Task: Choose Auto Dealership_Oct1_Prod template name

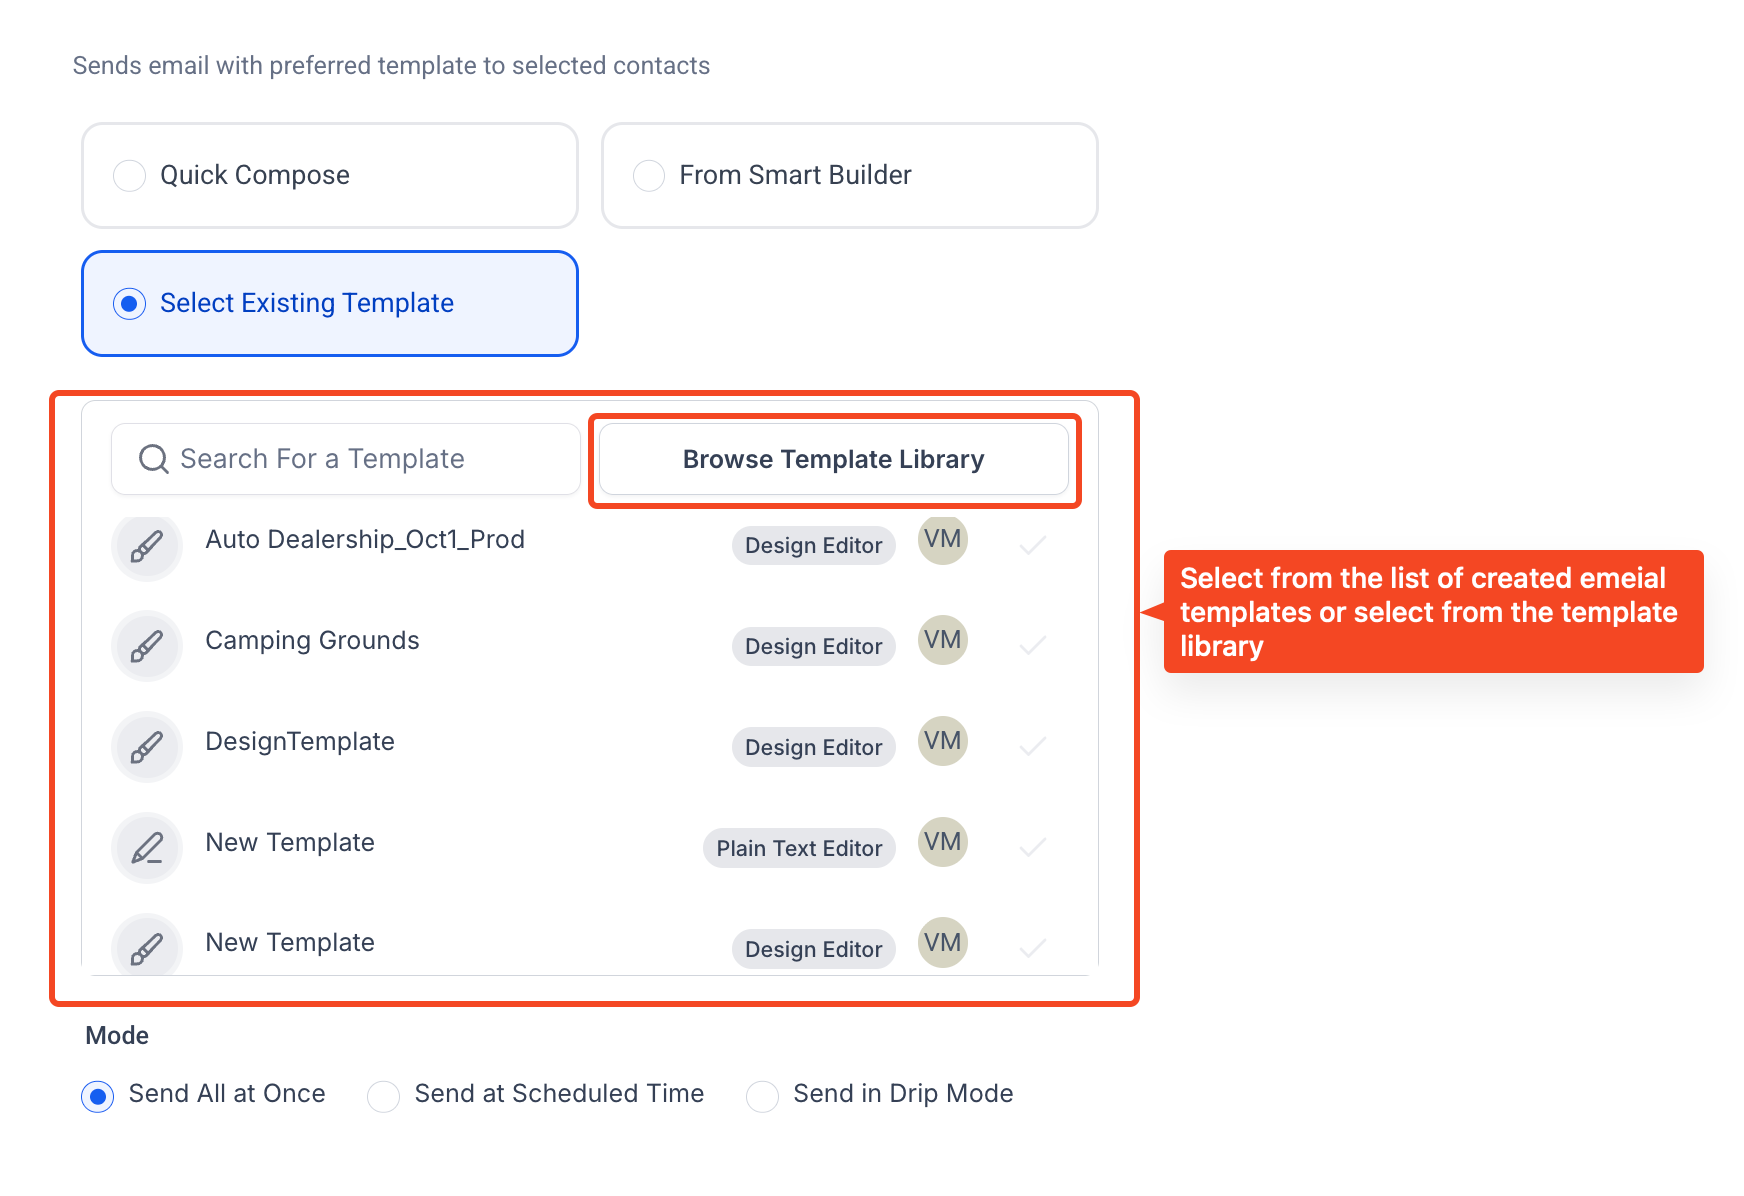Action: coord(365,540)
